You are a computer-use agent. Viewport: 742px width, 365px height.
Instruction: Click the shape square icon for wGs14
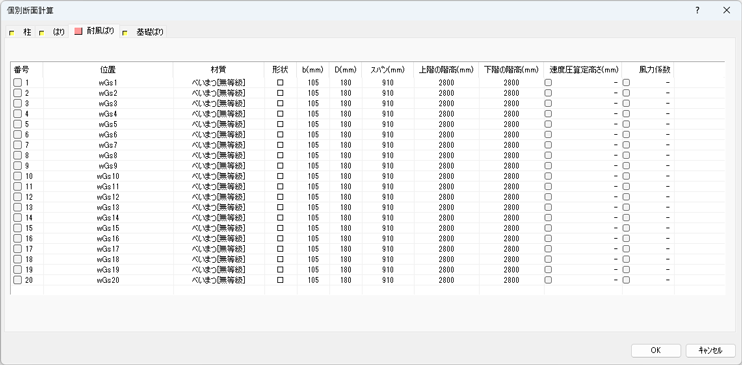(x=280, y=218)
